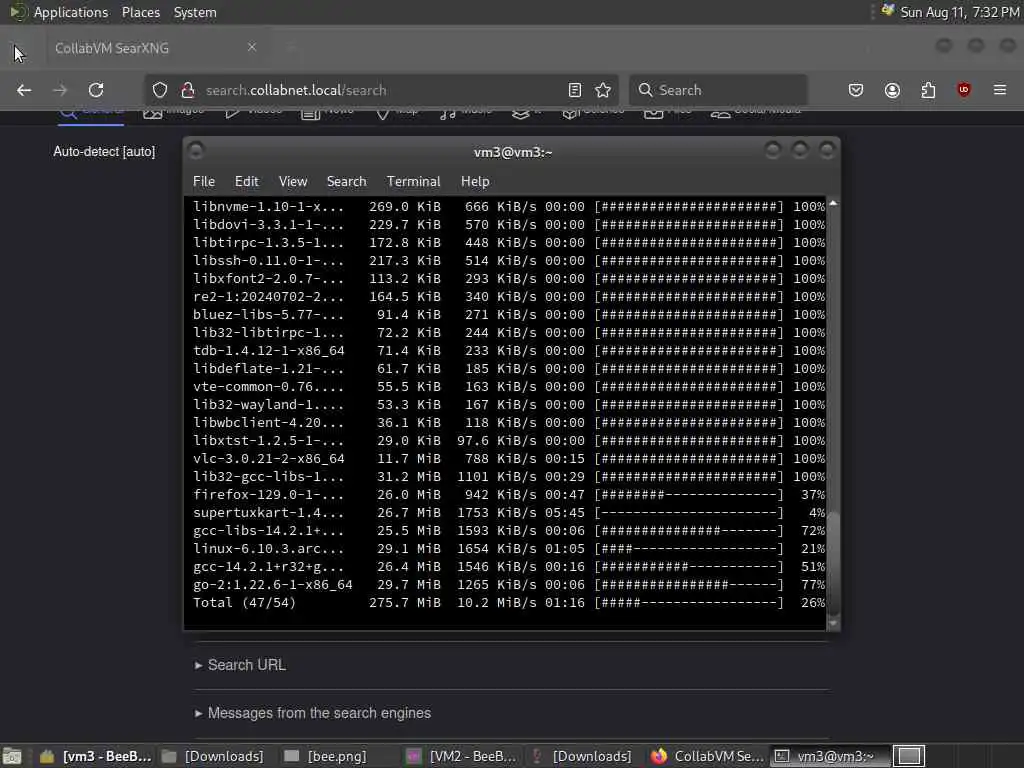Click the magnifier icon in the search box
This screenshot has height=768, width=1024.
pyautogui.click(x=645, y=90)
